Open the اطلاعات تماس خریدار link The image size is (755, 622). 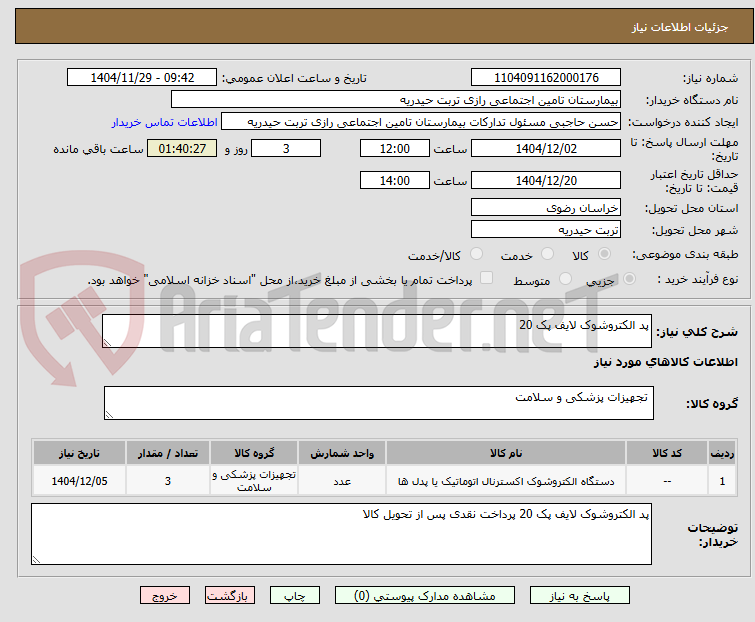(165, 122)
